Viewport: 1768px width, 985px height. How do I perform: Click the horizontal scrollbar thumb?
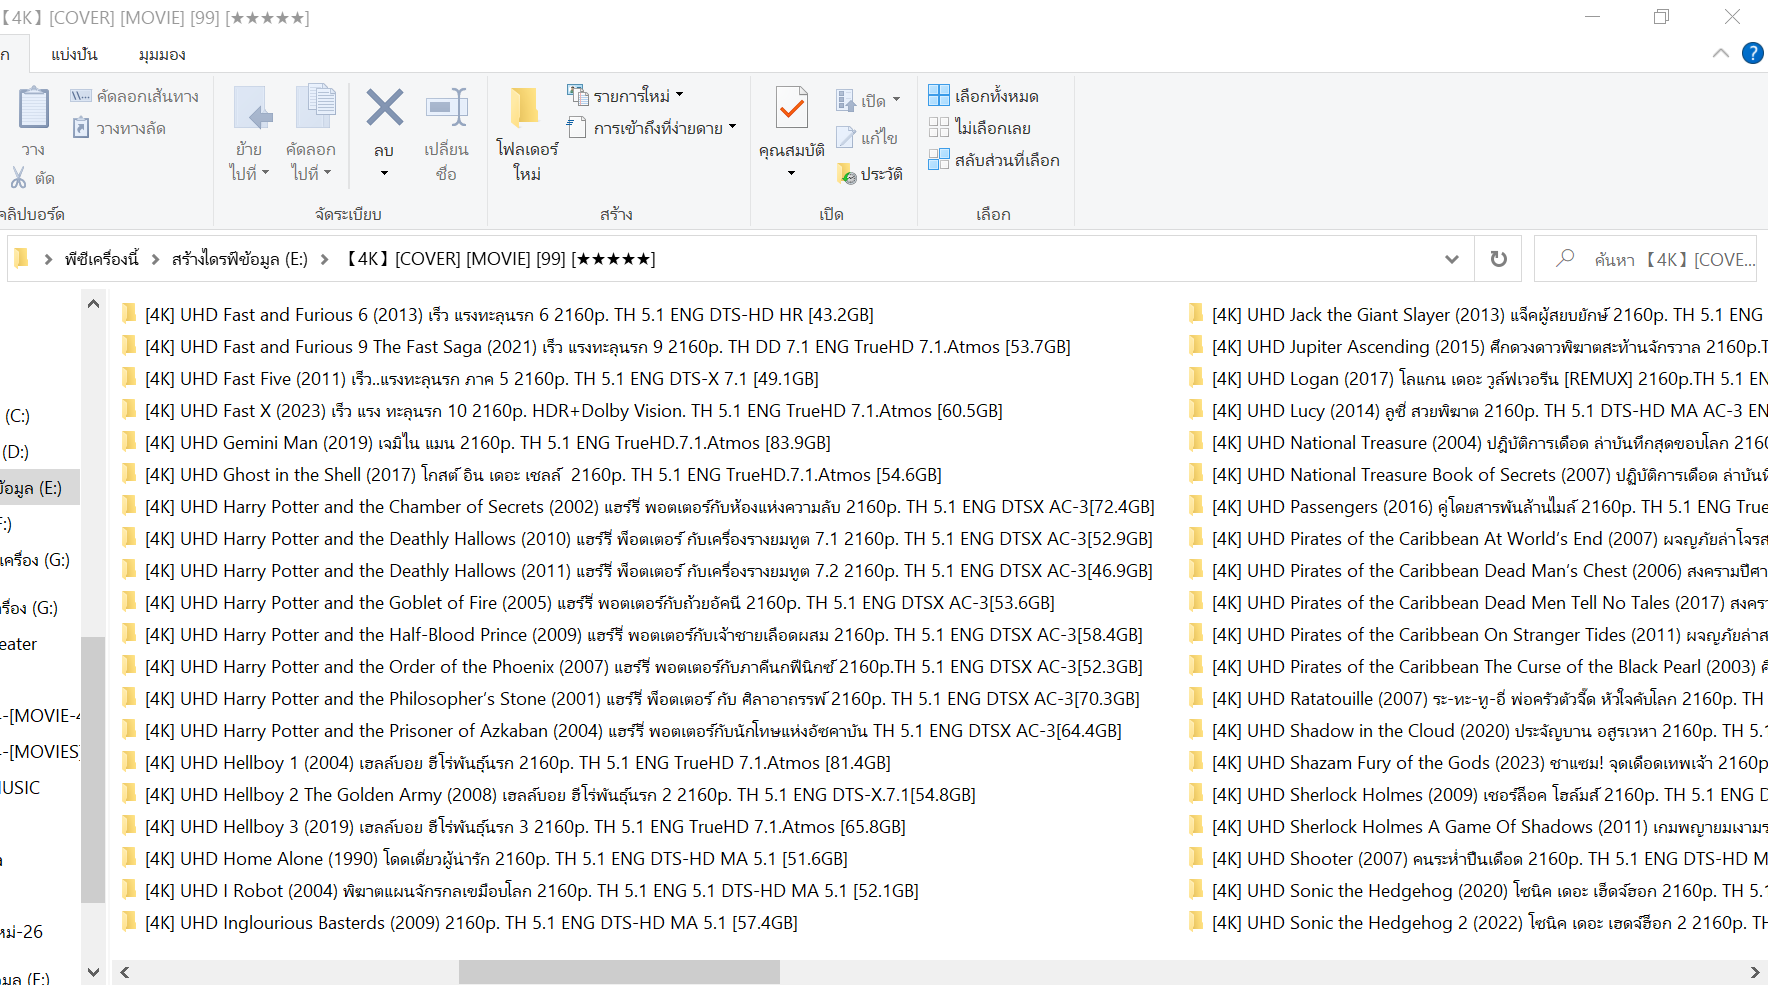click(x=619, y=972)
